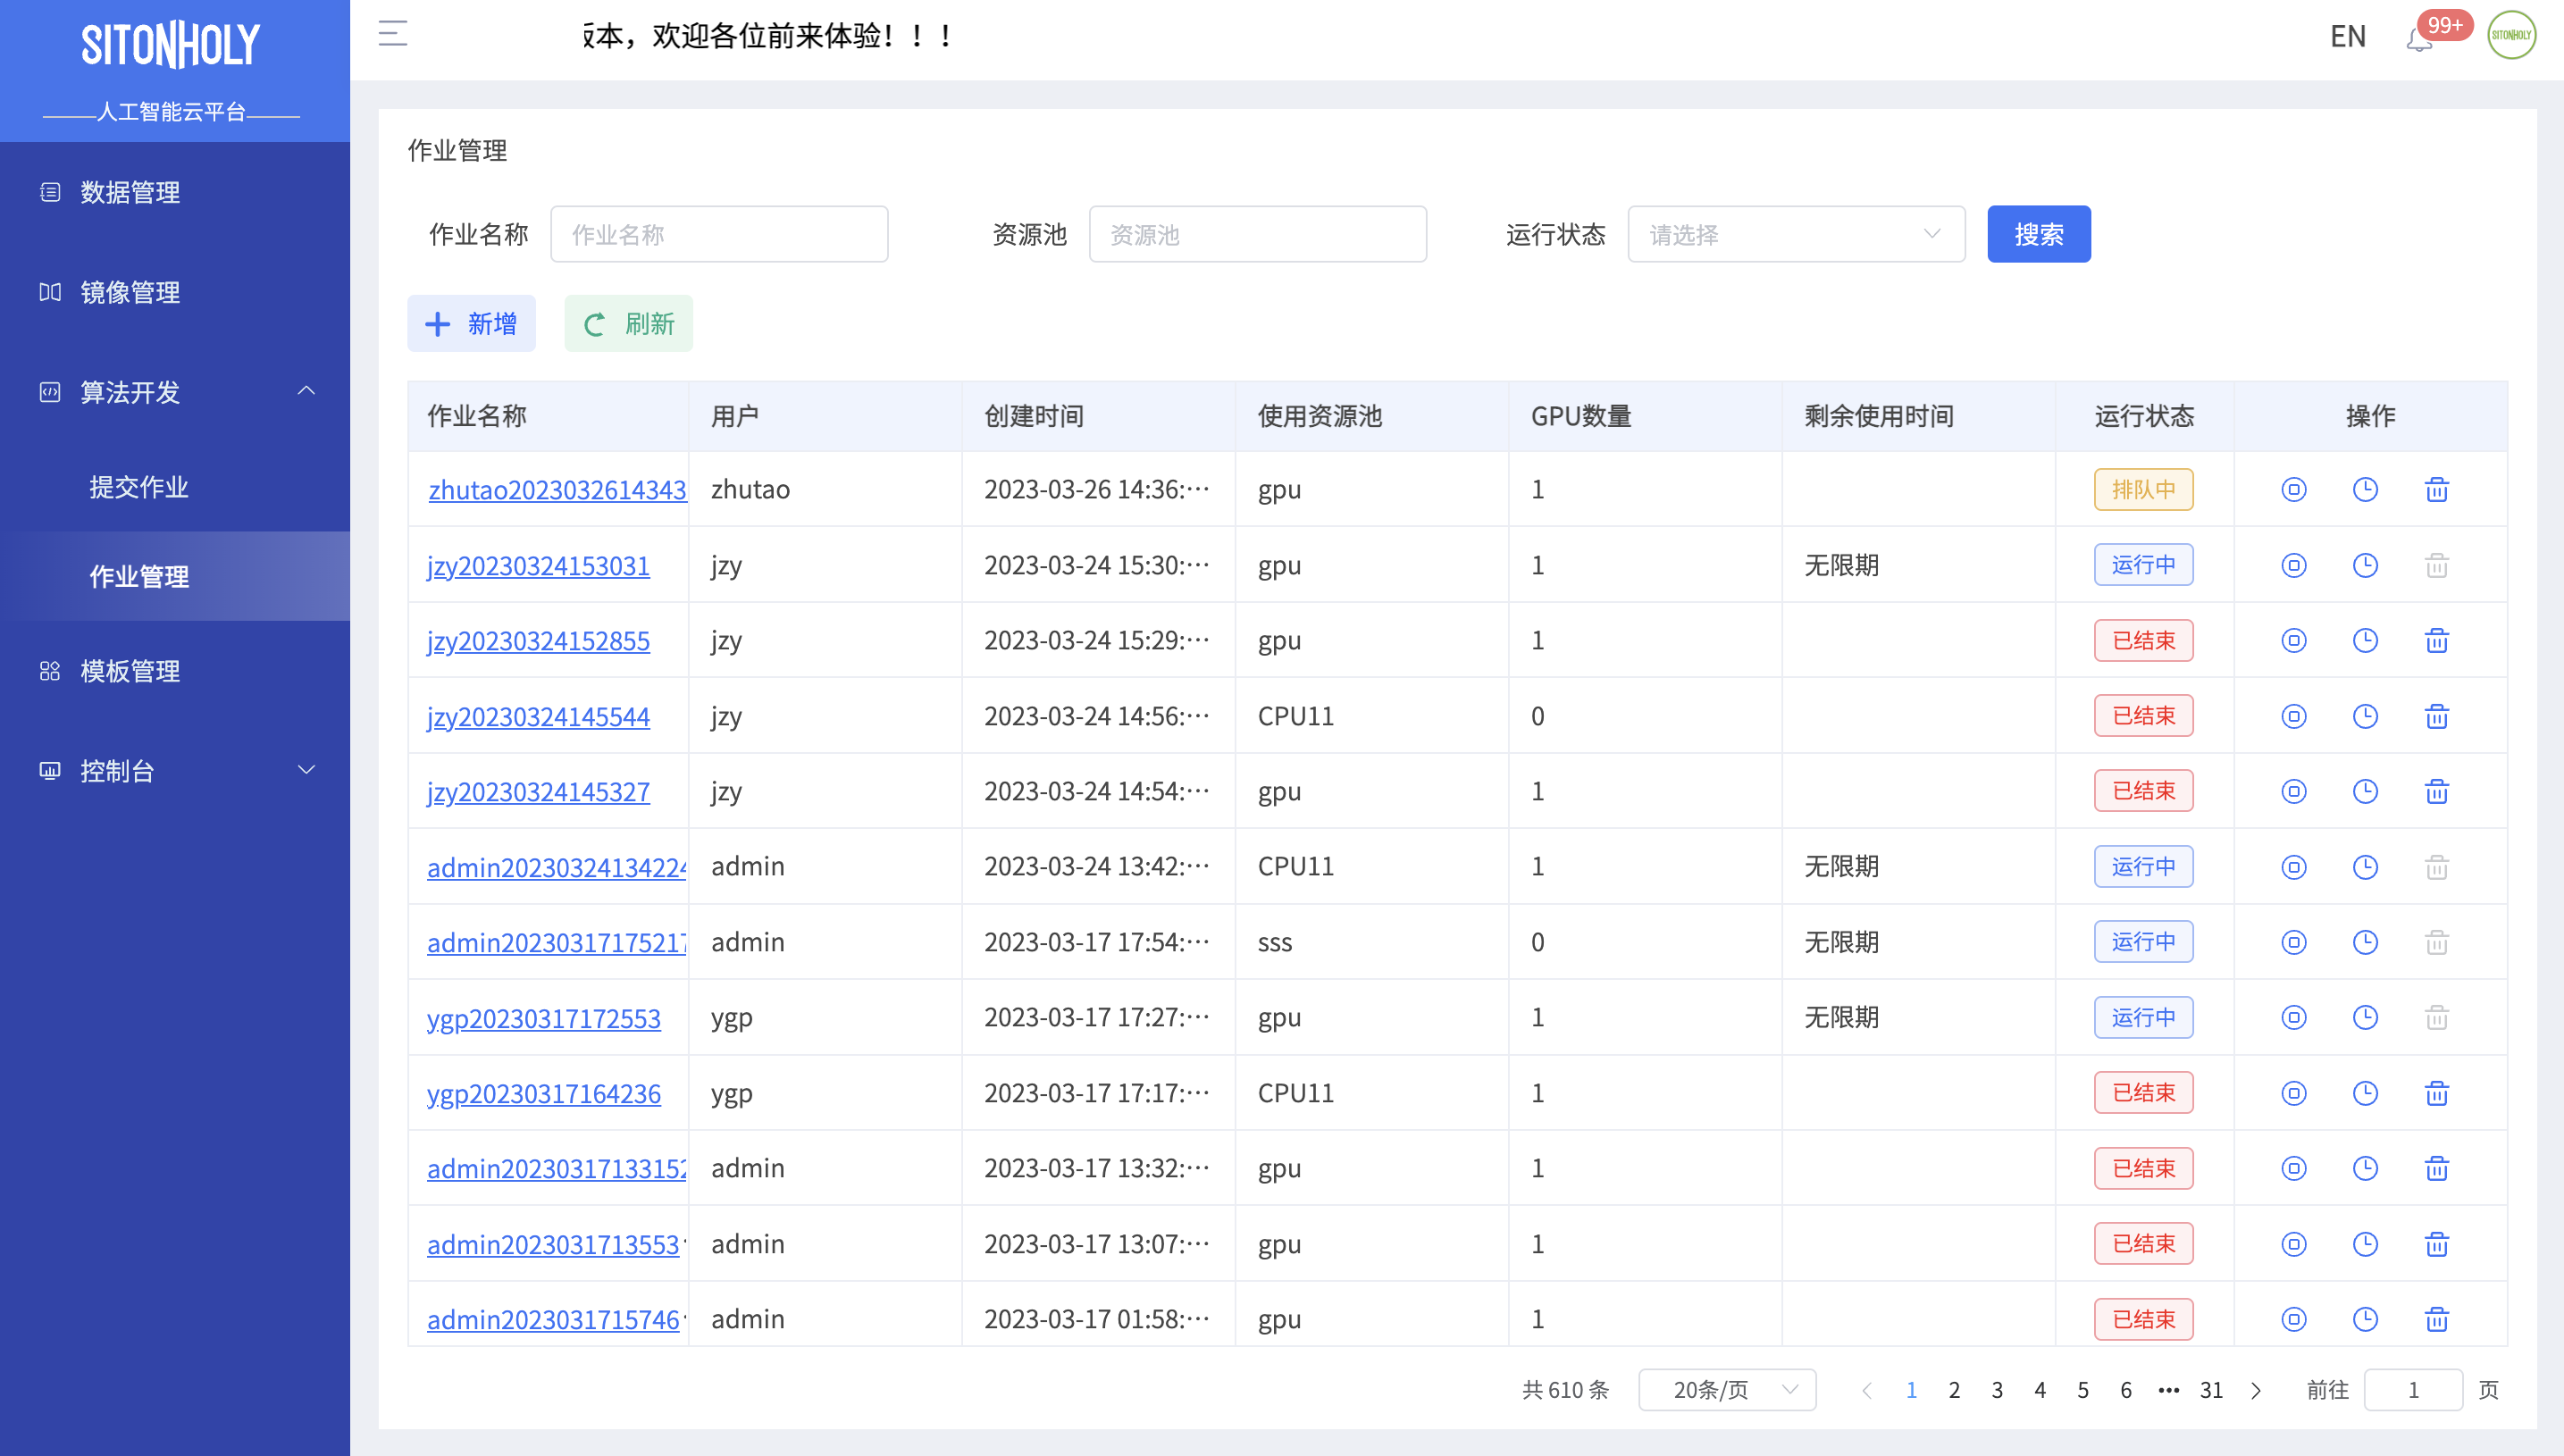
Task: Go to page 6
Action: 2126,1389
